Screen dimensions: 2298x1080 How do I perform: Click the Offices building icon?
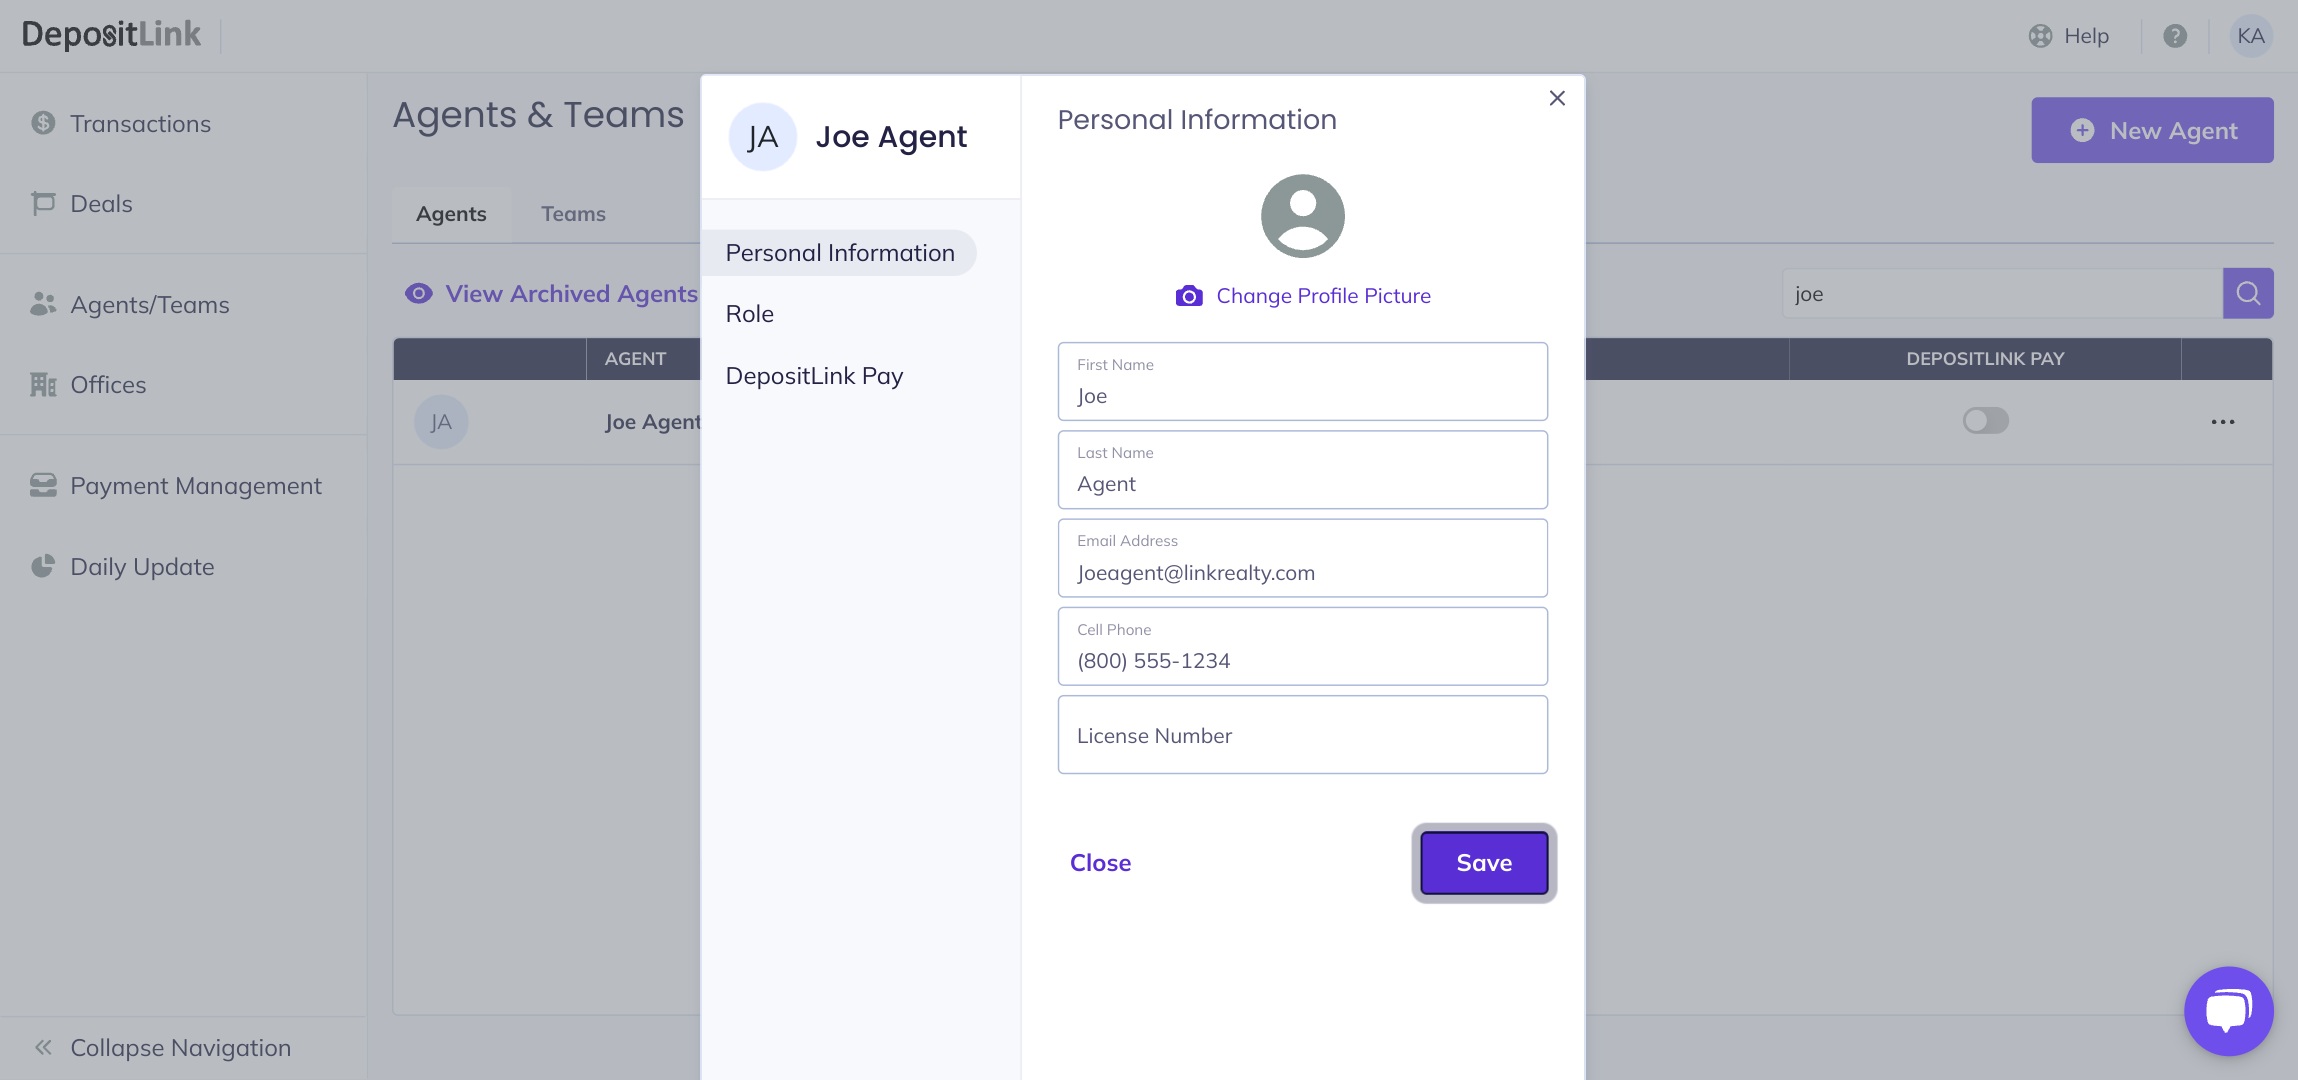pyautogui.click(x=43, y=385)
